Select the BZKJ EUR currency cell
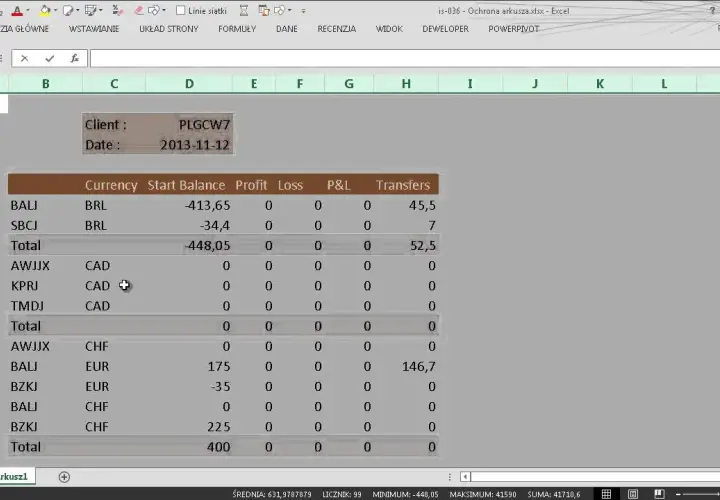Viewport: 720px width, 500px height. point(114,386)
